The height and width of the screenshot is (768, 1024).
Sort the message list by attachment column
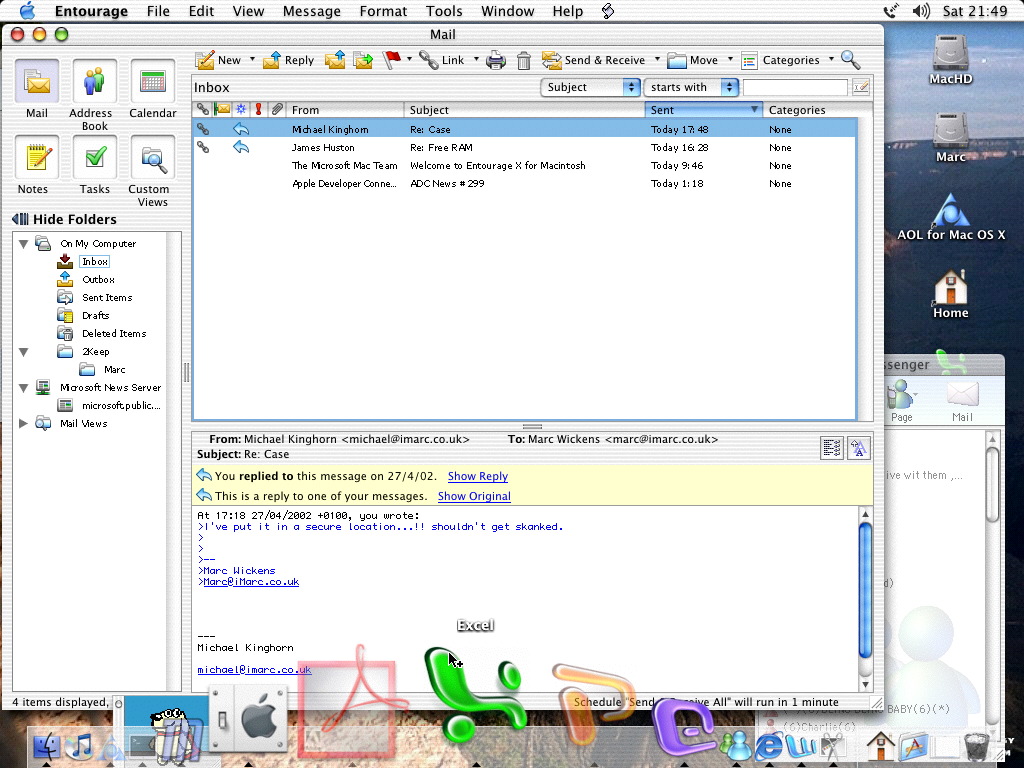(x=277, y=110)
